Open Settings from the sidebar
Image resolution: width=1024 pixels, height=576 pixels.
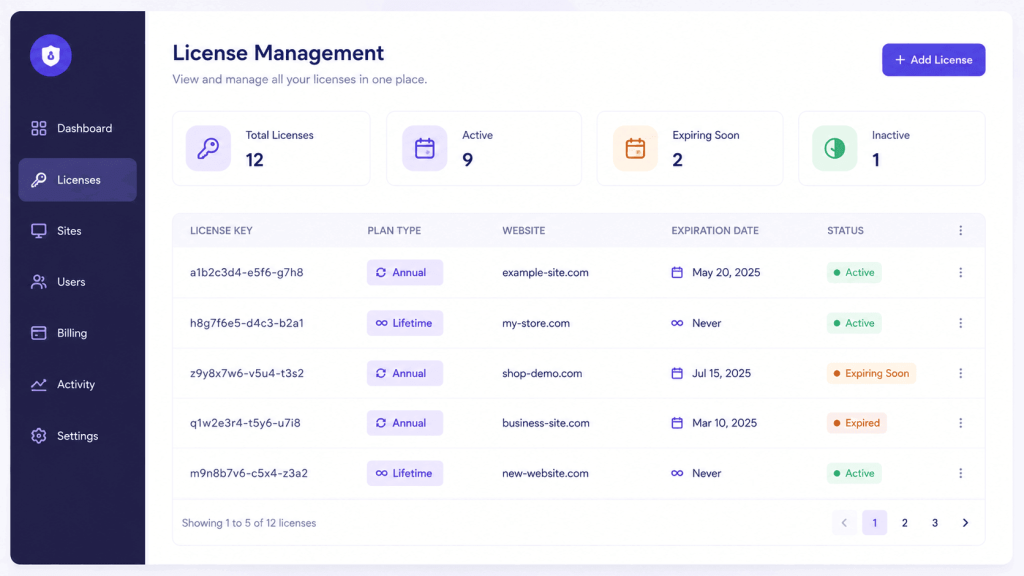[77, 436]
